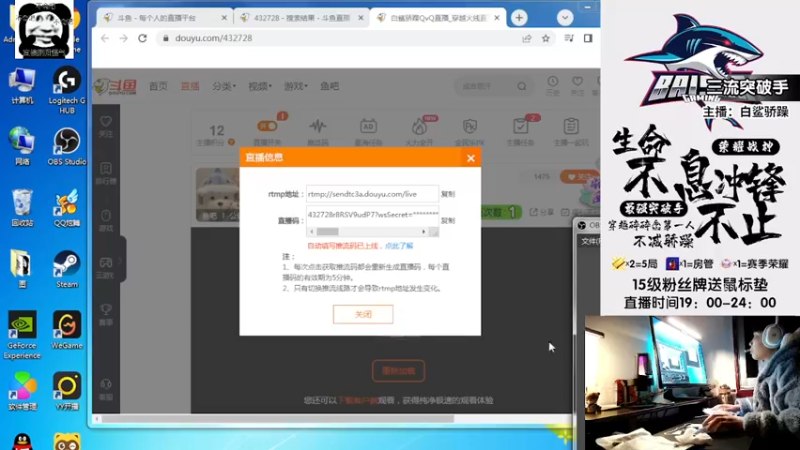Open the 火力全开 flame icon
Image resolution: width=800 pixels, height=450 pixels.
(419, 132)
